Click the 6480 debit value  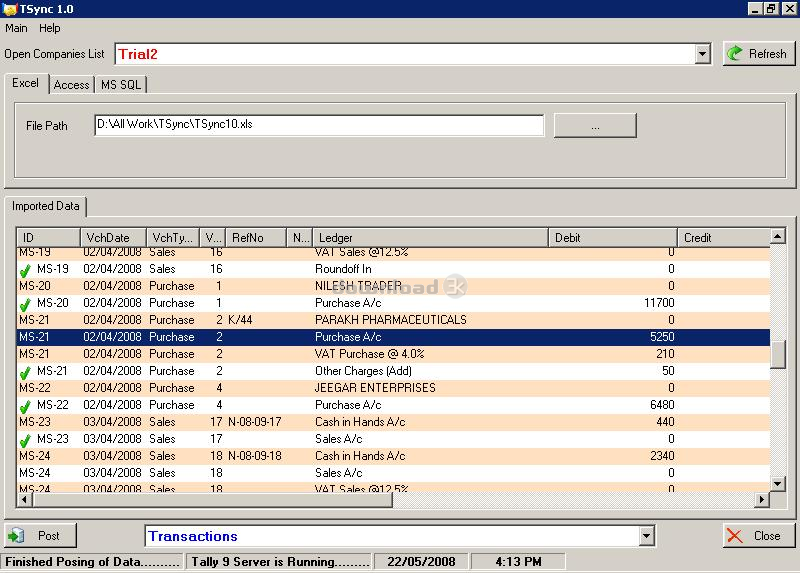(662, 405)
